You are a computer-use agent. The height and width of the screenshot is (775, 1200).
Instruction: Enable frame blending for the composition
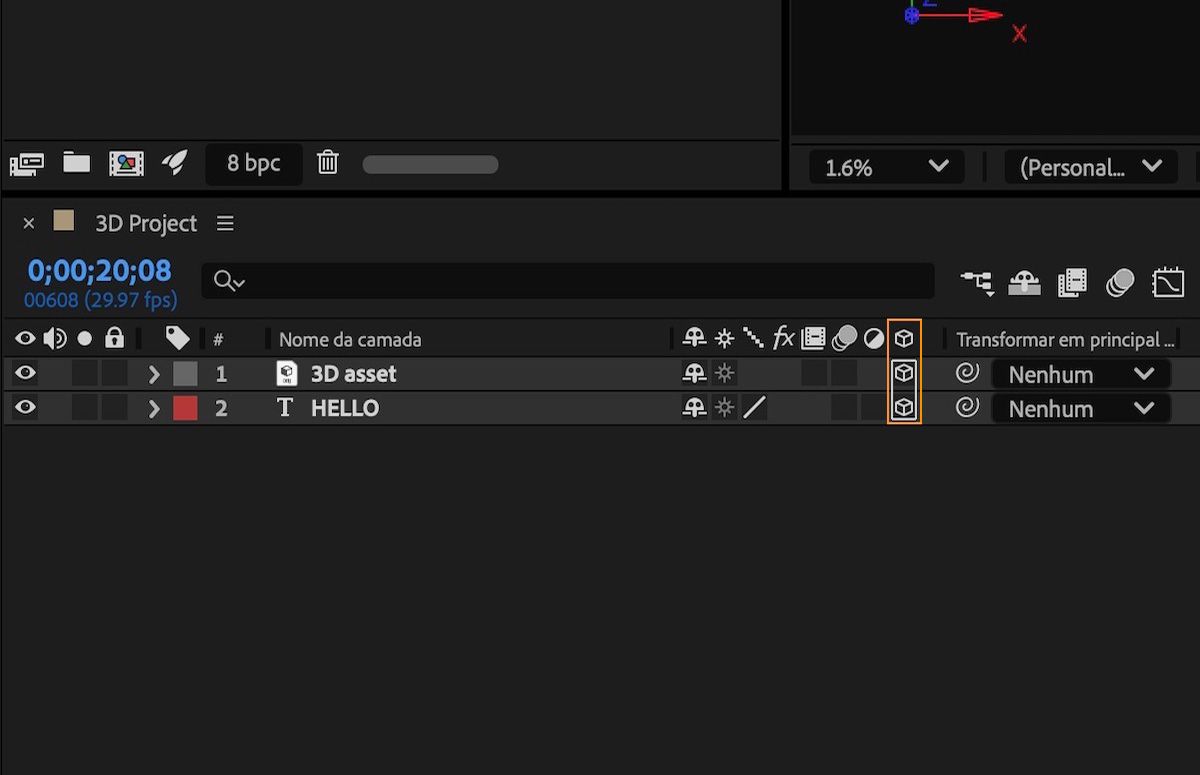tap(1072, 283)
